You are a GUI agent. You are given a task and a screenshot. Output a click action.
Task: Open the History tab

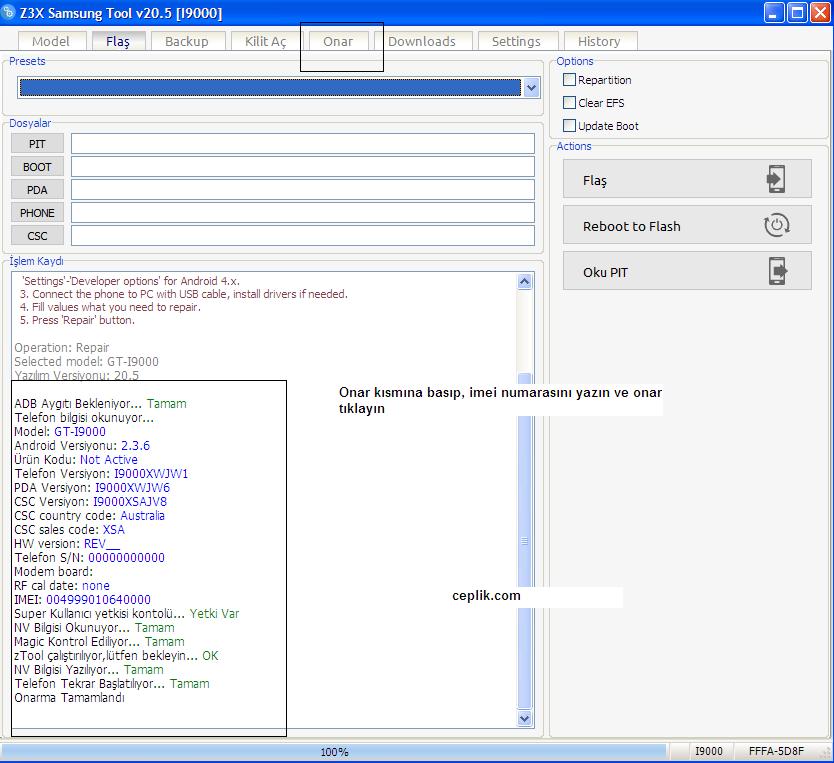599,41
